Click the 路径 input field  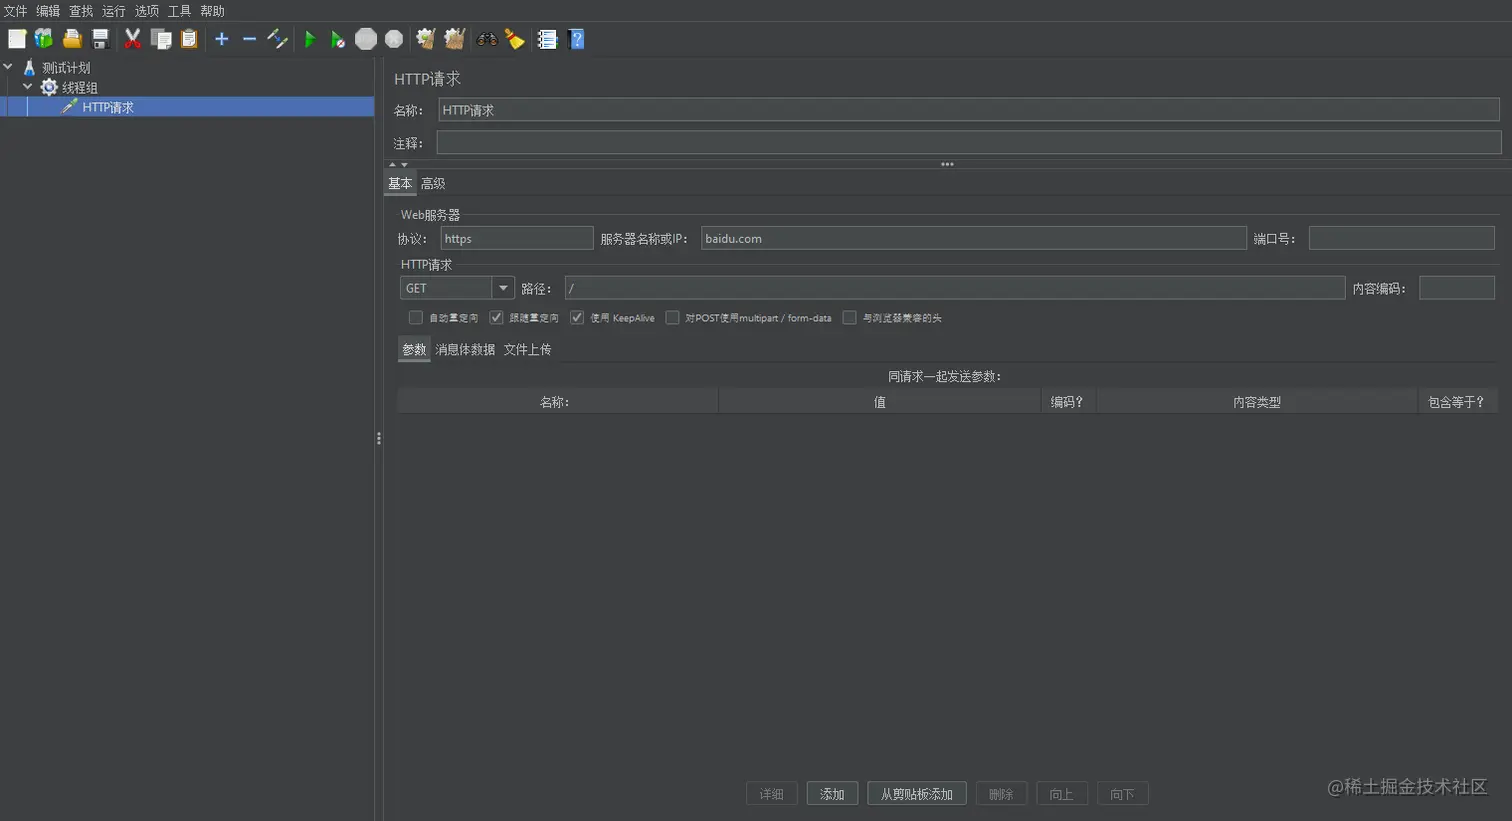[955, 288]
